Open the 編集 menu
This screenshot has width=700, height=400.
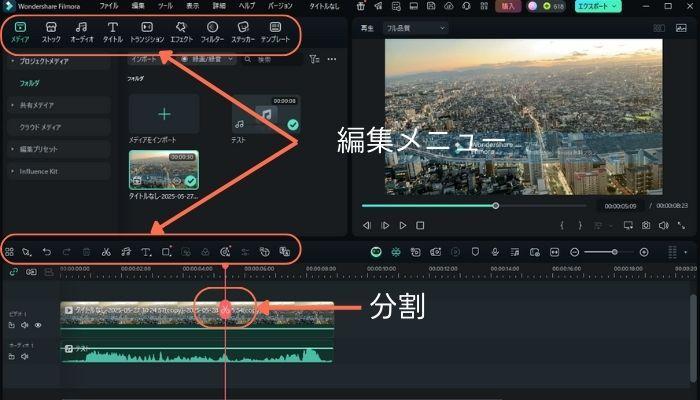[x=138, y=6]
